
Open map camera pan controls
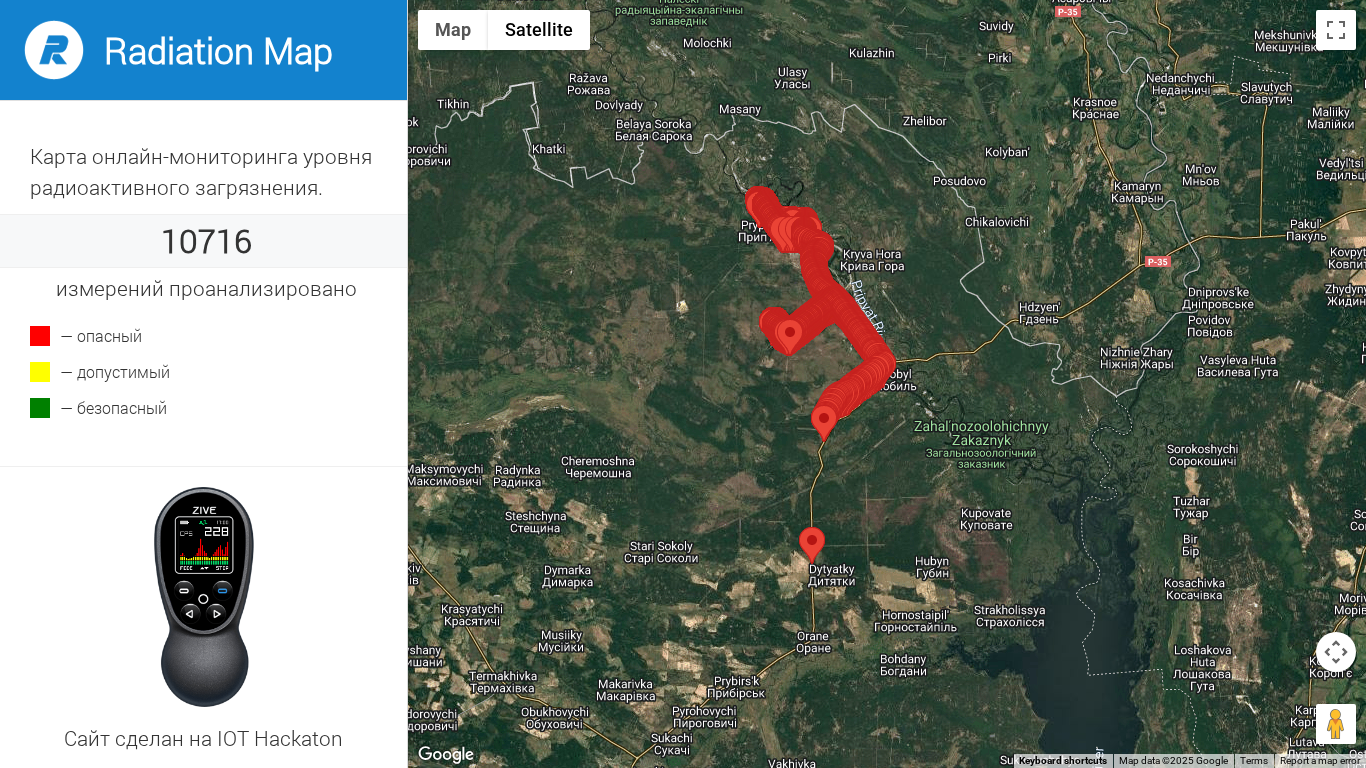point(1335,652)
